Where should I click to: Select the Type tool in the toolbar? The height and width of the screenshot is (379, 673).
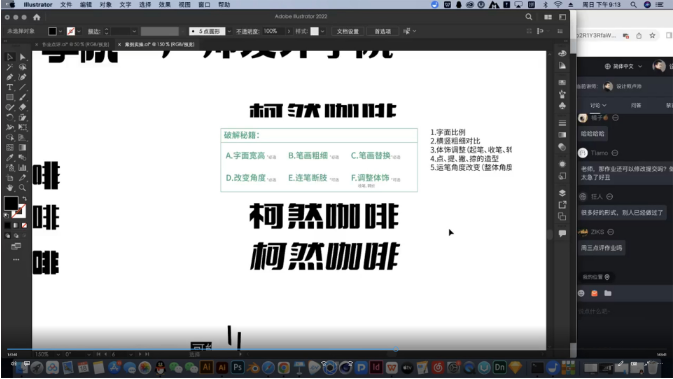(x=9, y=87)
